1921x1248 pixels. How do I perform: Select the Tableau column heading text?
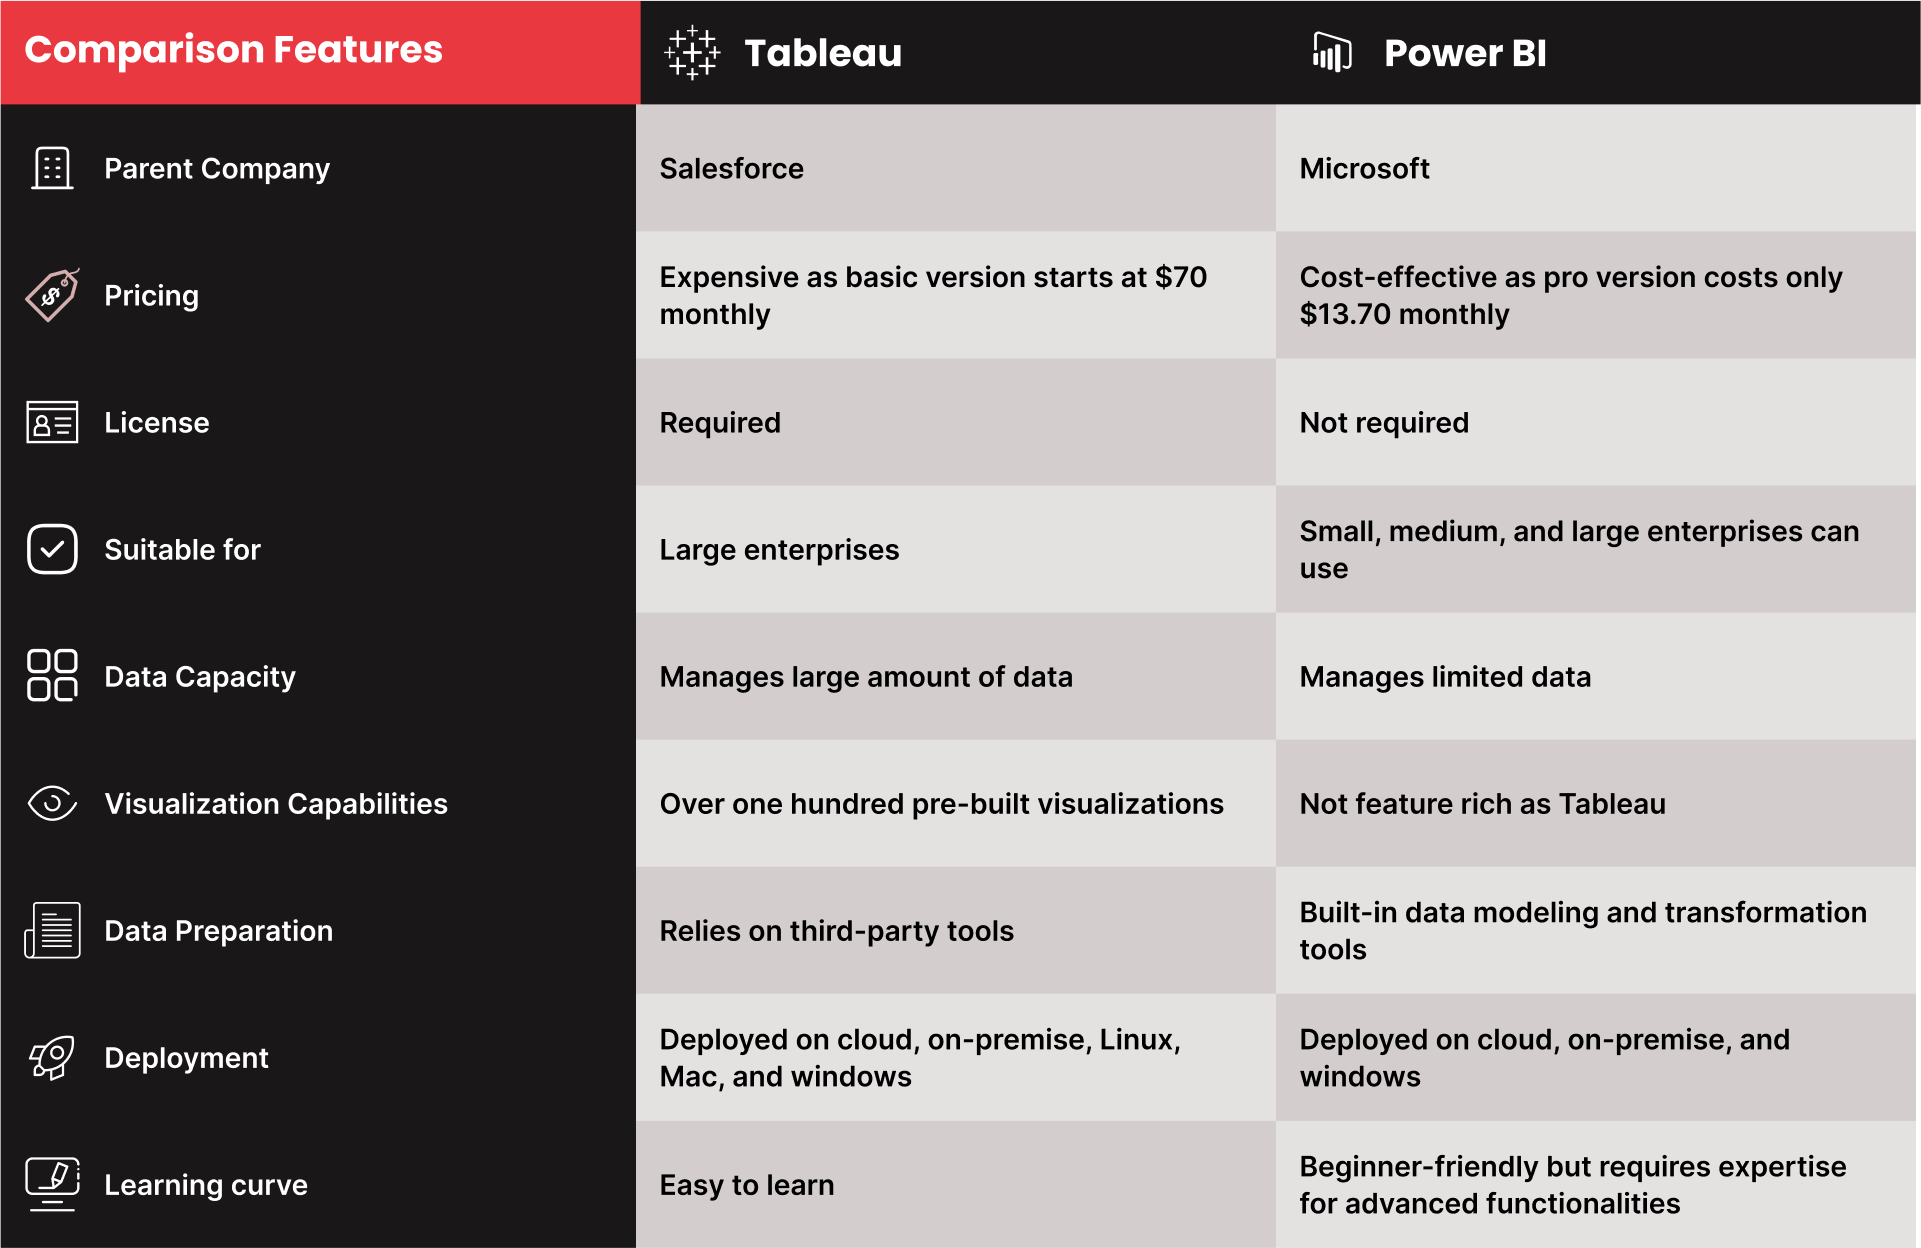click(823, 53)
